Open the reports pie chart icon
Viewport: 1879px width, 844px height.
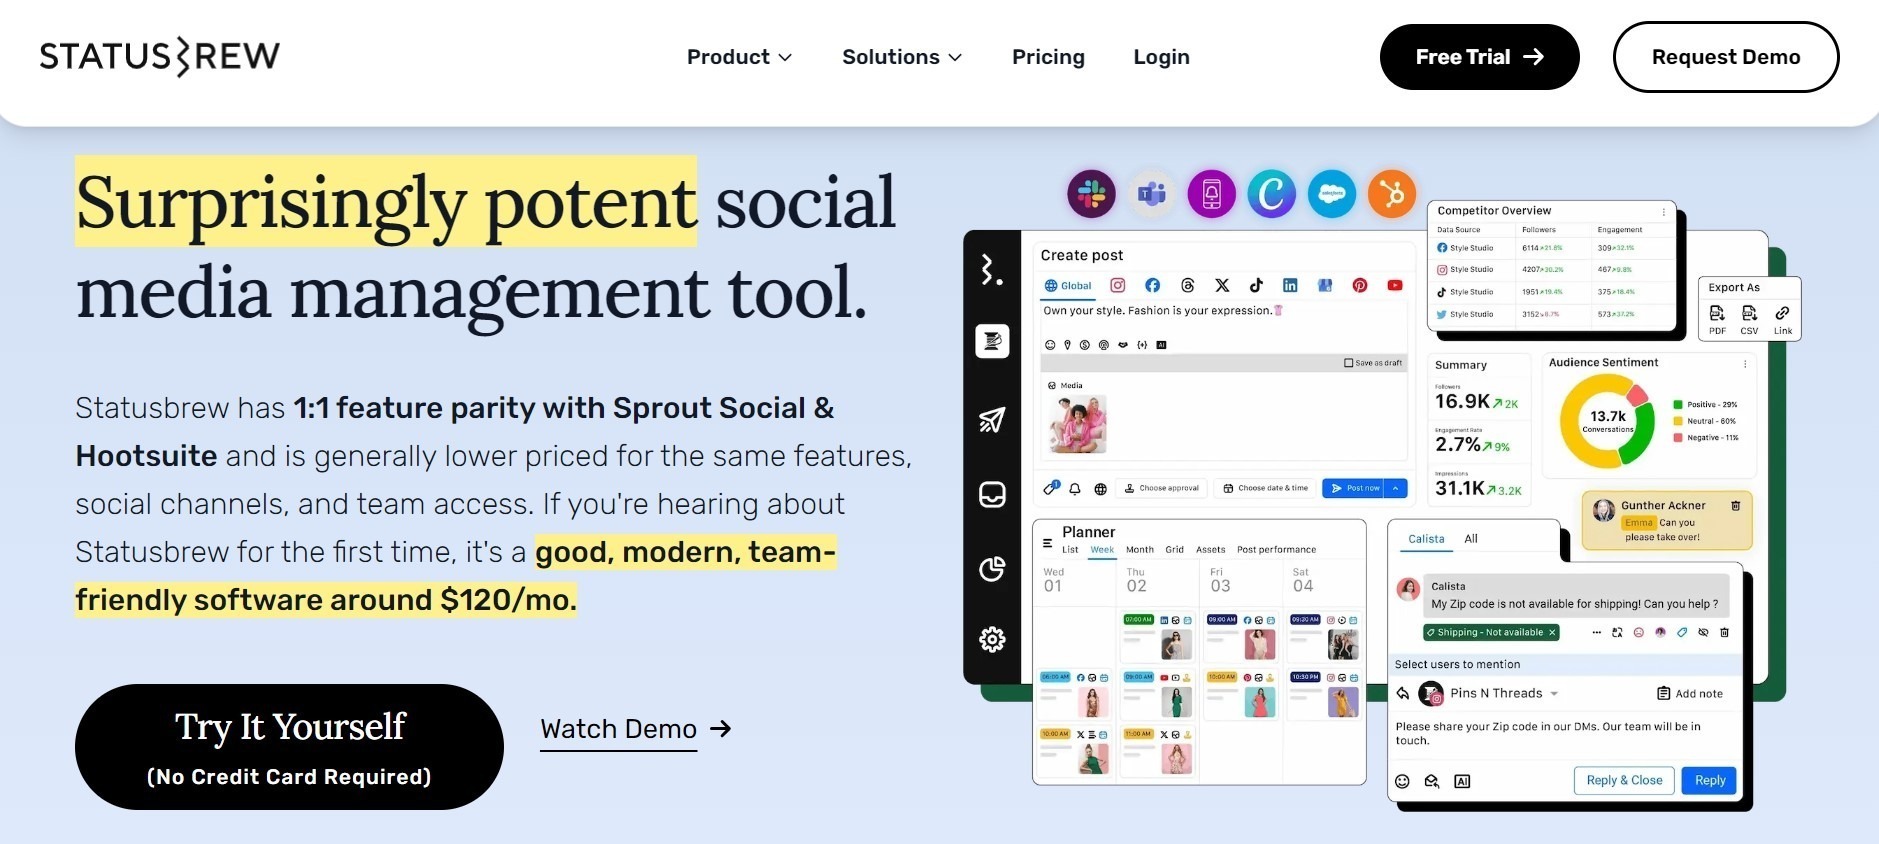(x=992, y=569)
